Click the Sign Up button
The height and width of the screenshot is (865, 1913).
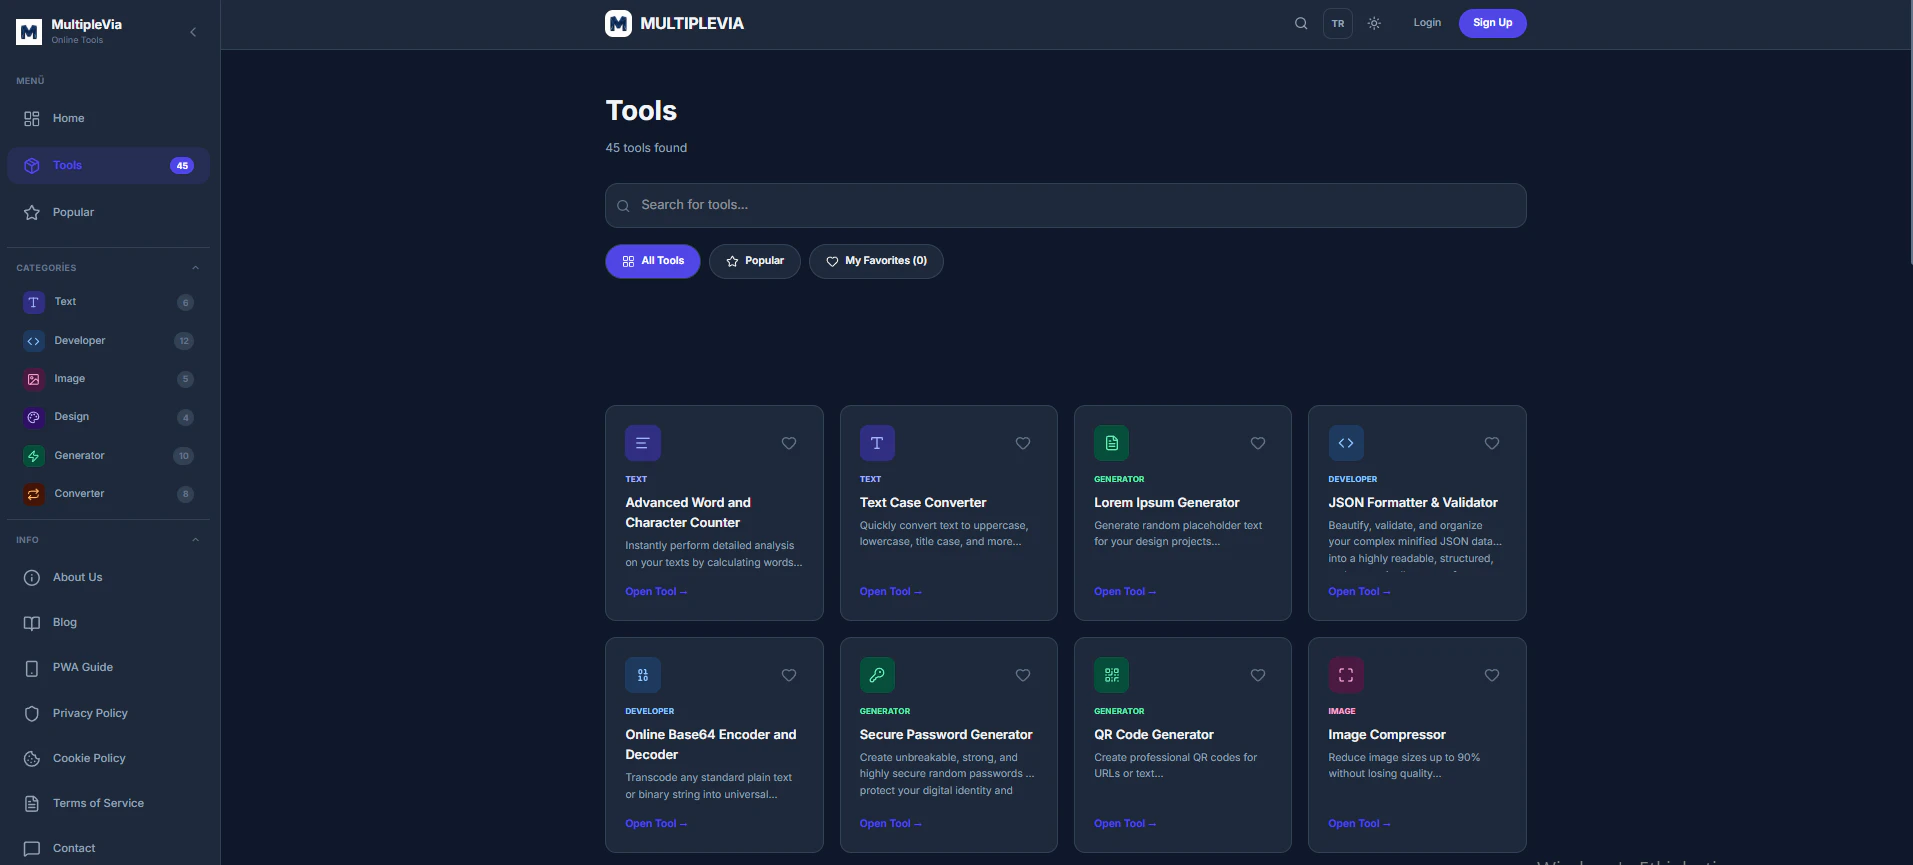tap(1492, 23)
